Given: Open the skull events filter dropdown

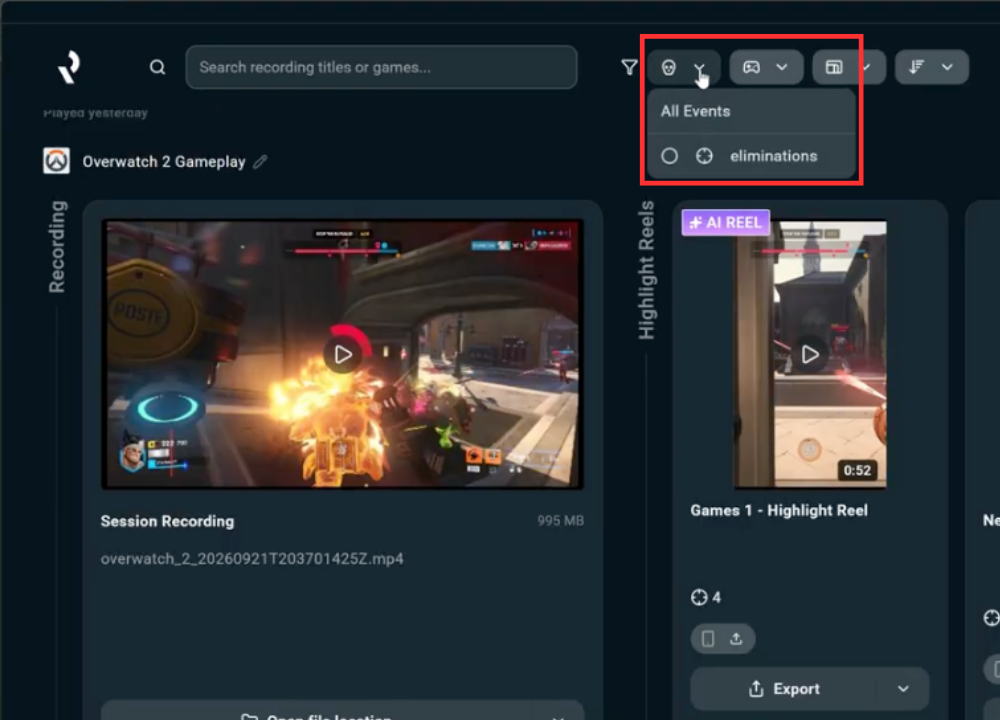Looking at the screenshot, I should [684, 67].
